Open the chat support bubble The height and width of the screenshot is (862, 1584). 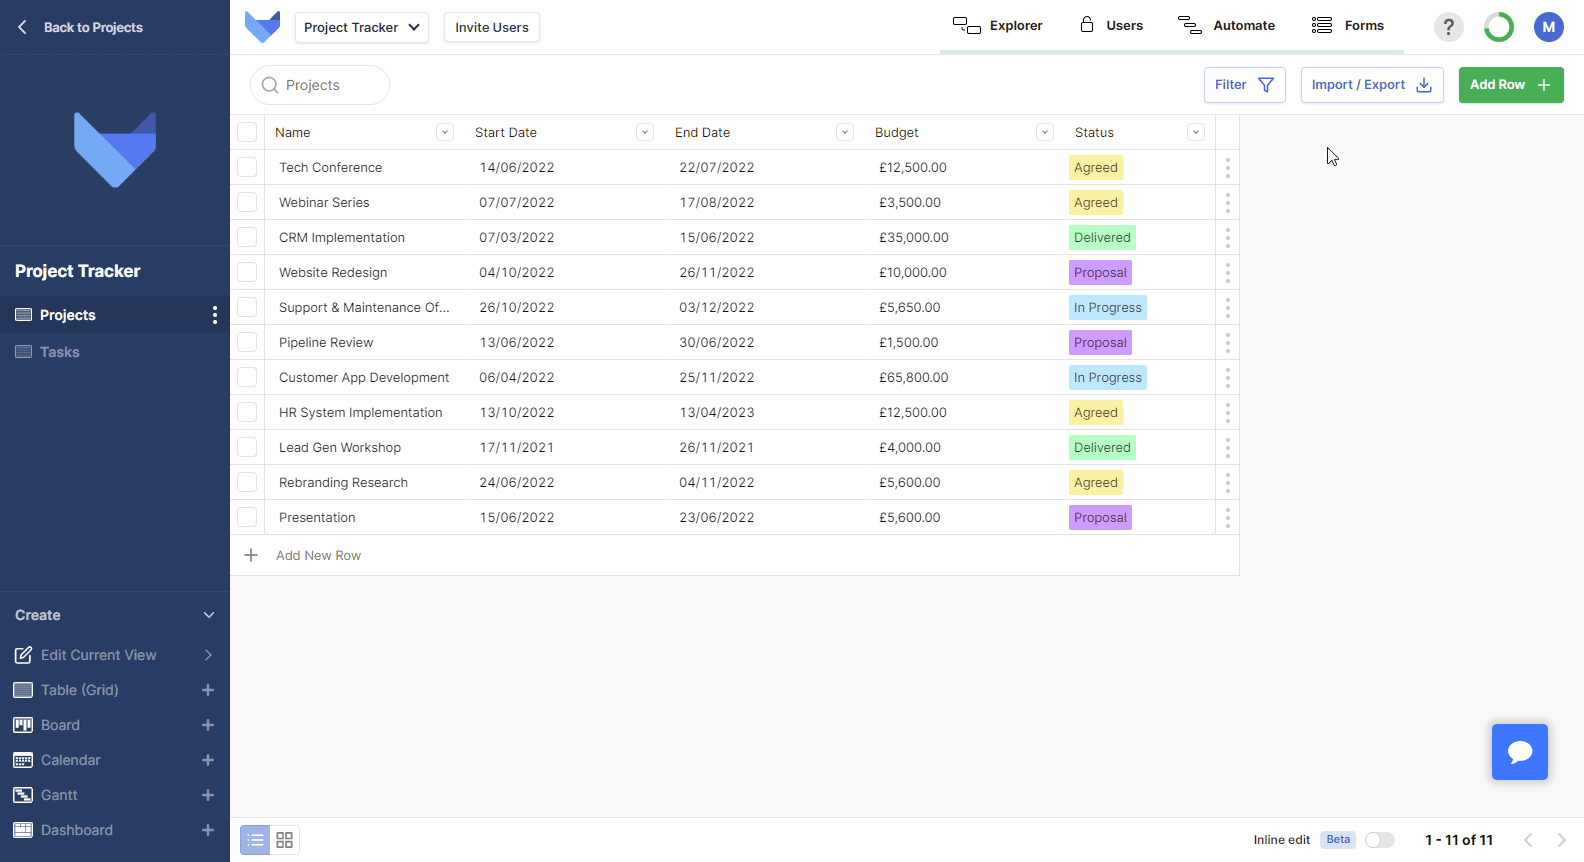(1519, 752)
